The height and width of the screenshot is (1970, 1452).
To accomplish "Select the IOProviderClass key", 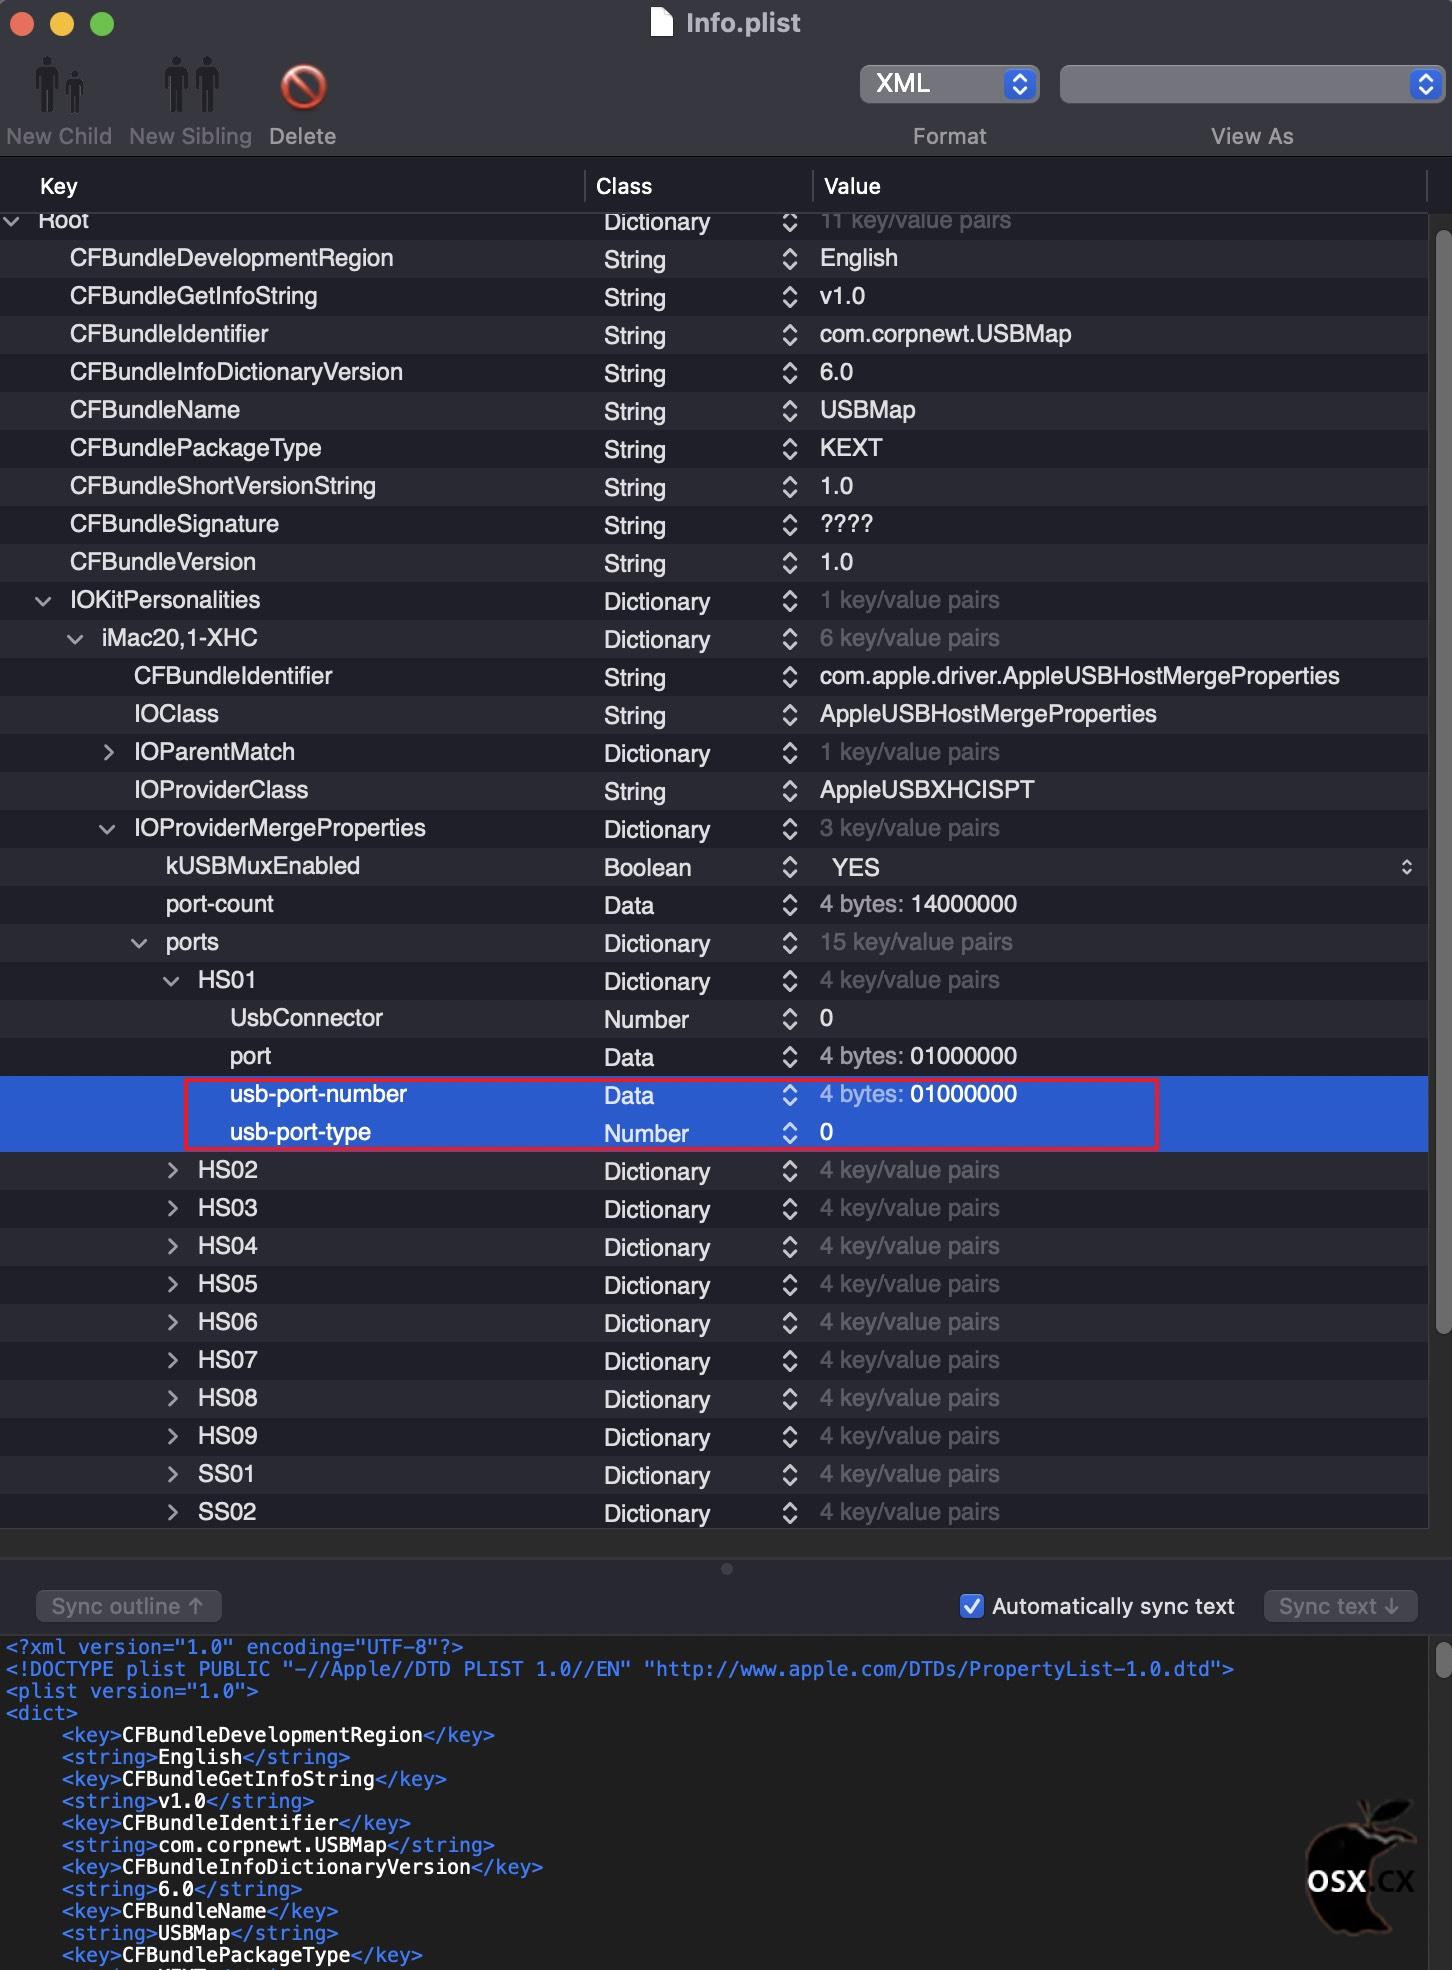I will 221,790.
